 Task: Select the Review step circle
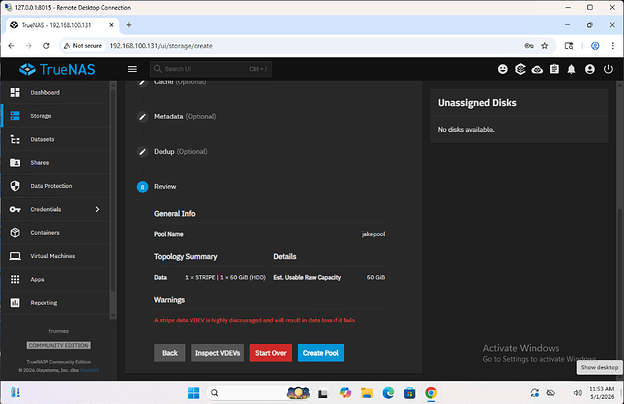coord(142,187)
